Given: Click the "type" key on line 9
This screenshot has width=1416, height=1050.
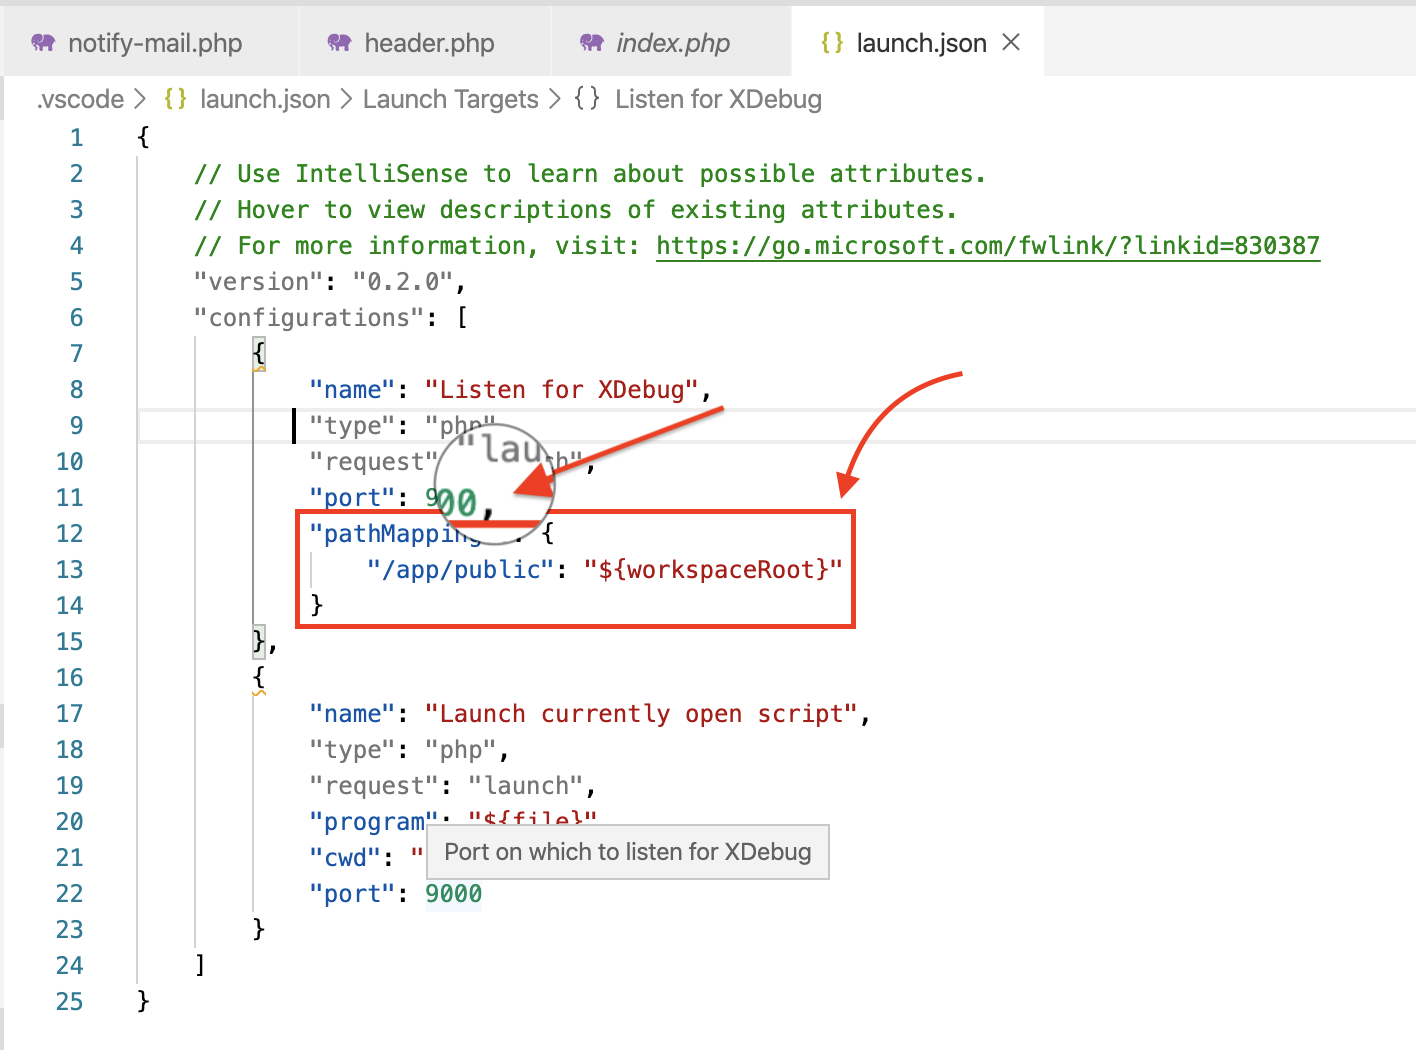Looking at the screenshot, I should pos(353,426).
